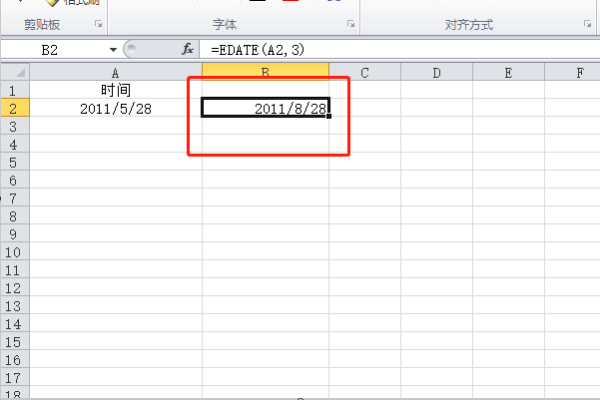
Task: Select row 3 header
Action: 15,126
